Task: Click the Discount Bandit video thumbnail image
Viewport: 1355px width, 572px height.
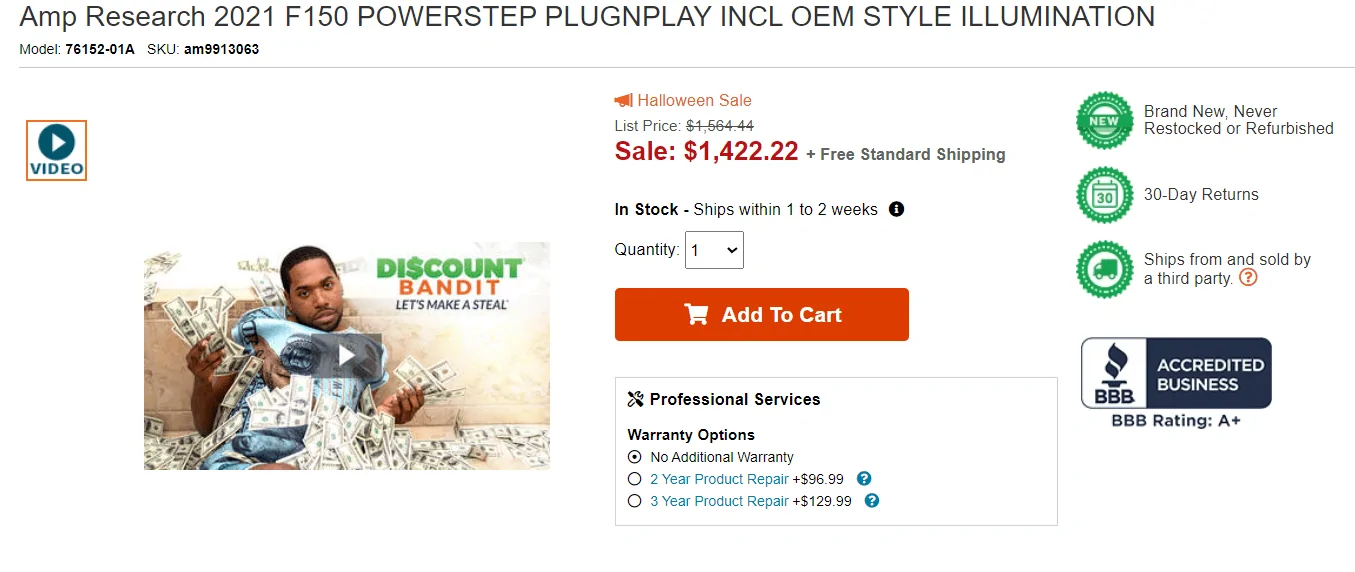Action: [347, 356]
